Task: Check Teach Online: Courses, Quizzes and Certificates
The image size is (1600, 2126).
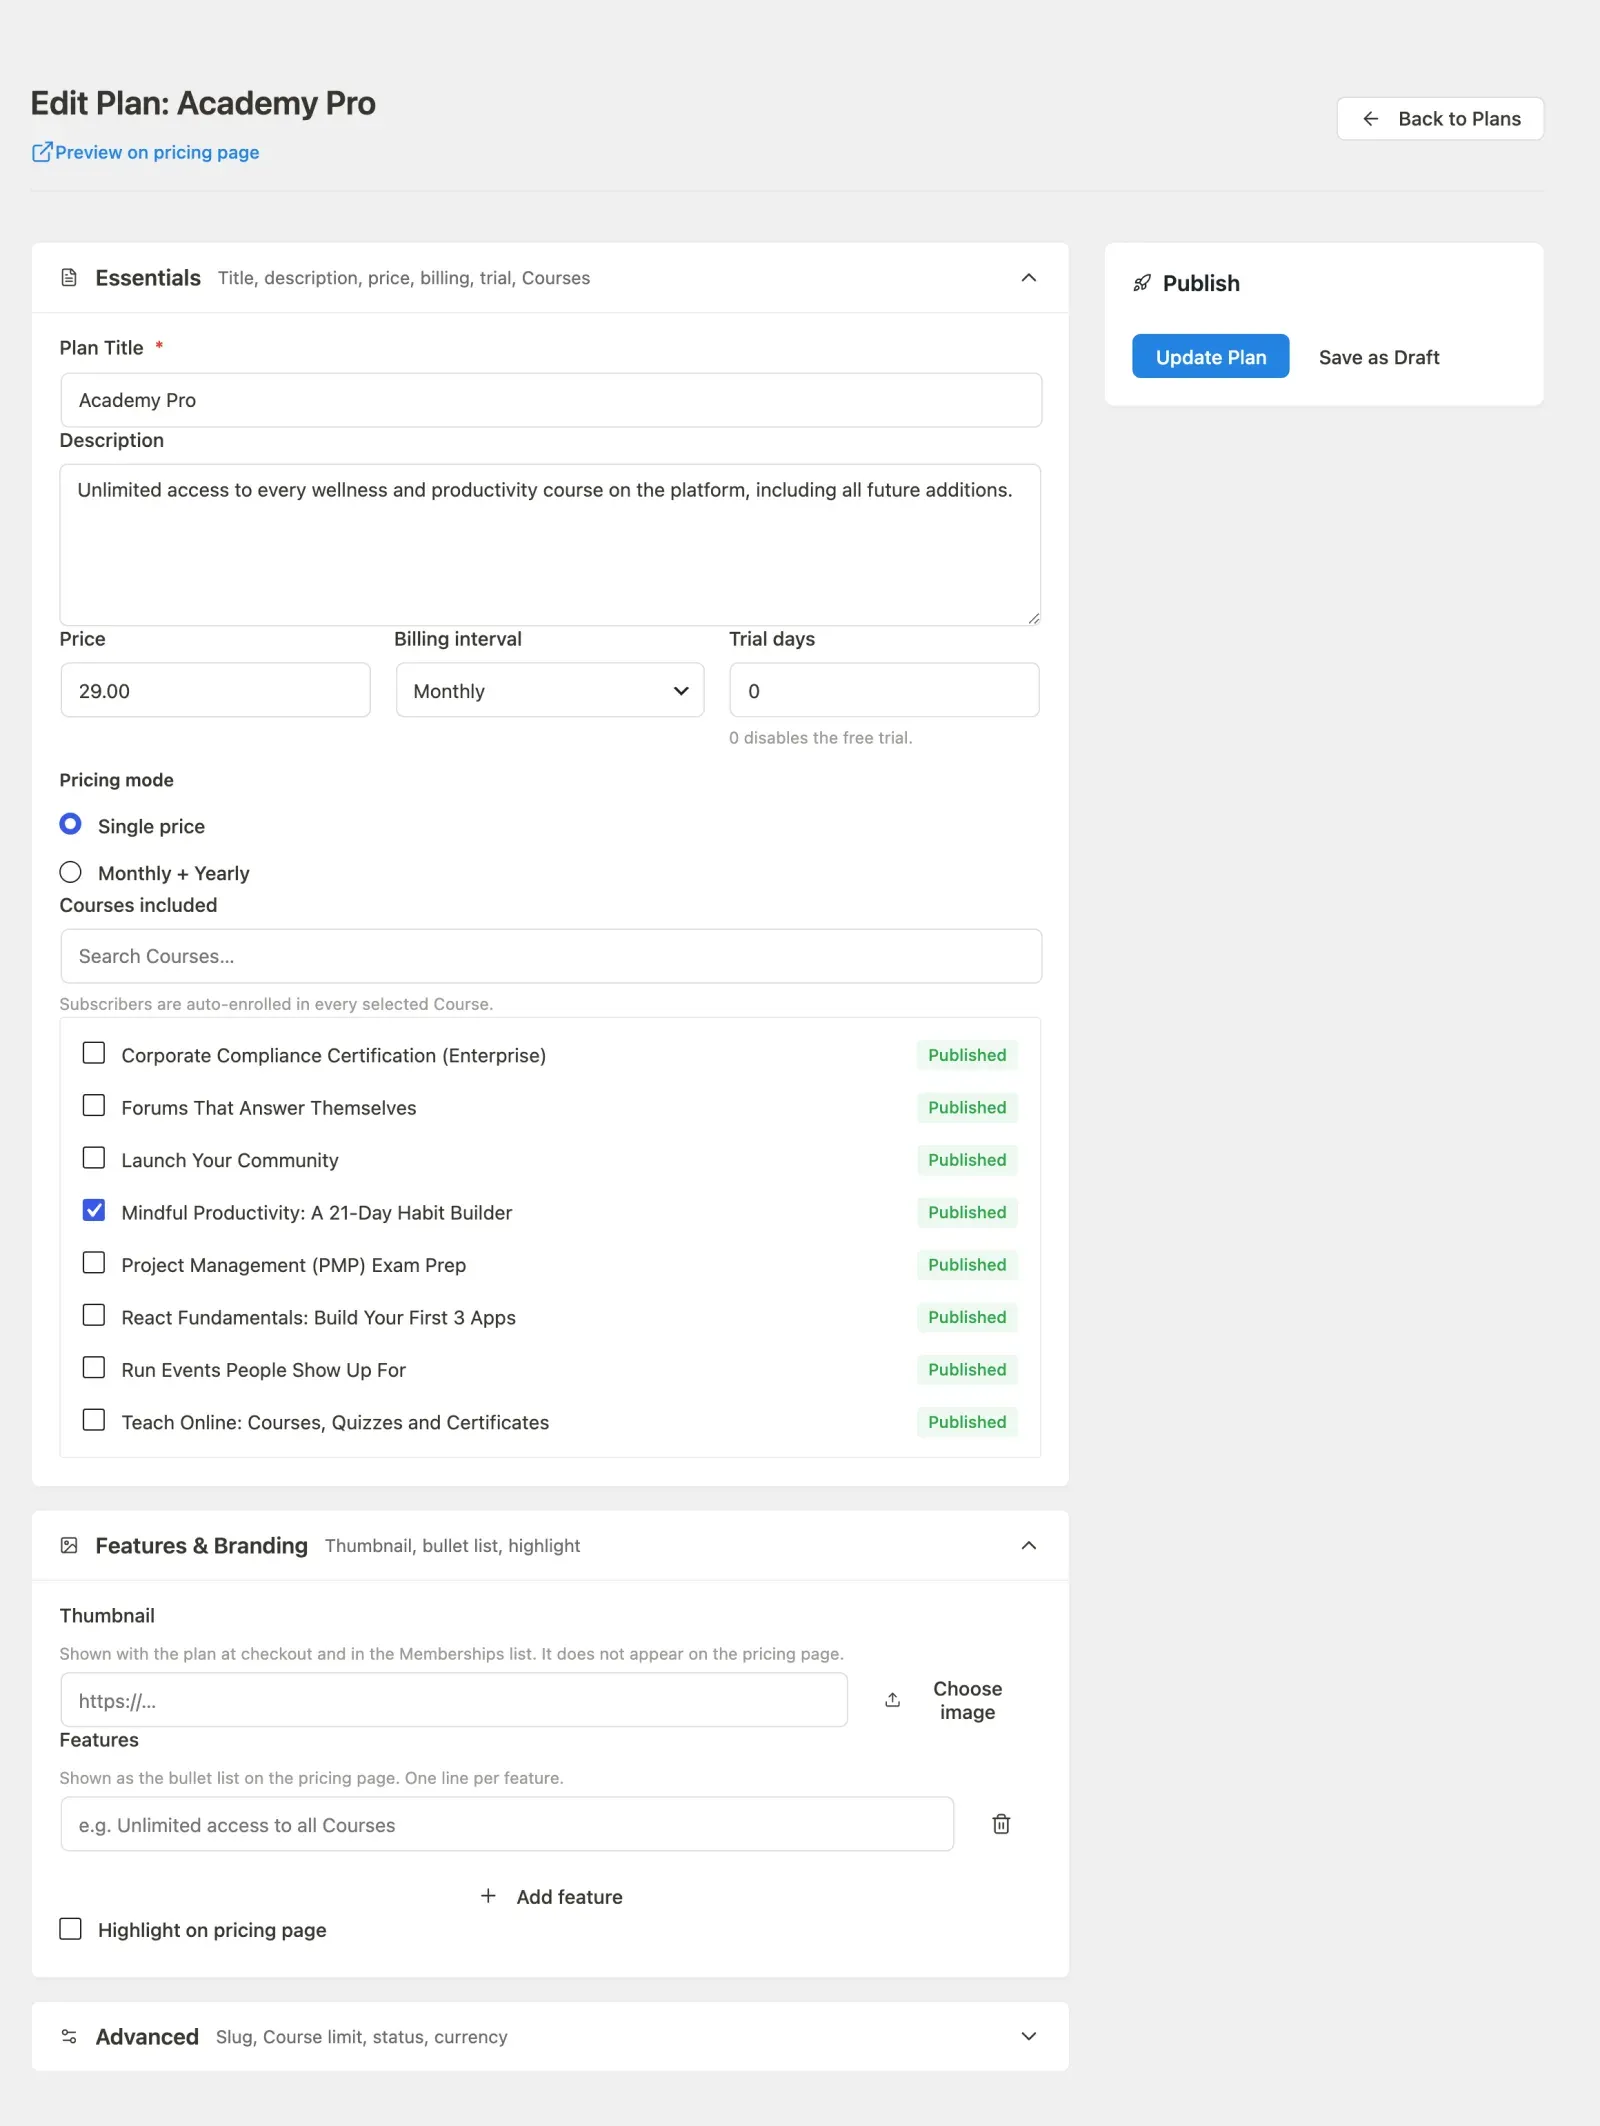Action: click(x=94, y=1420)
